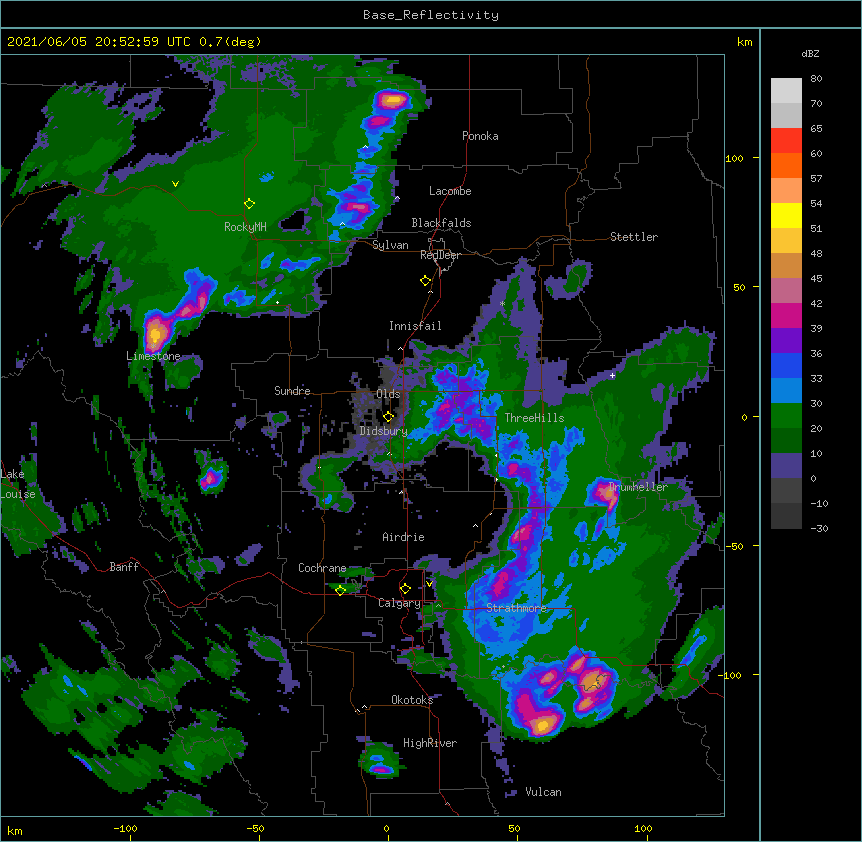Pick the magenta swatch in the dBZ legend

pyautogui.click(x=786, y=315)
